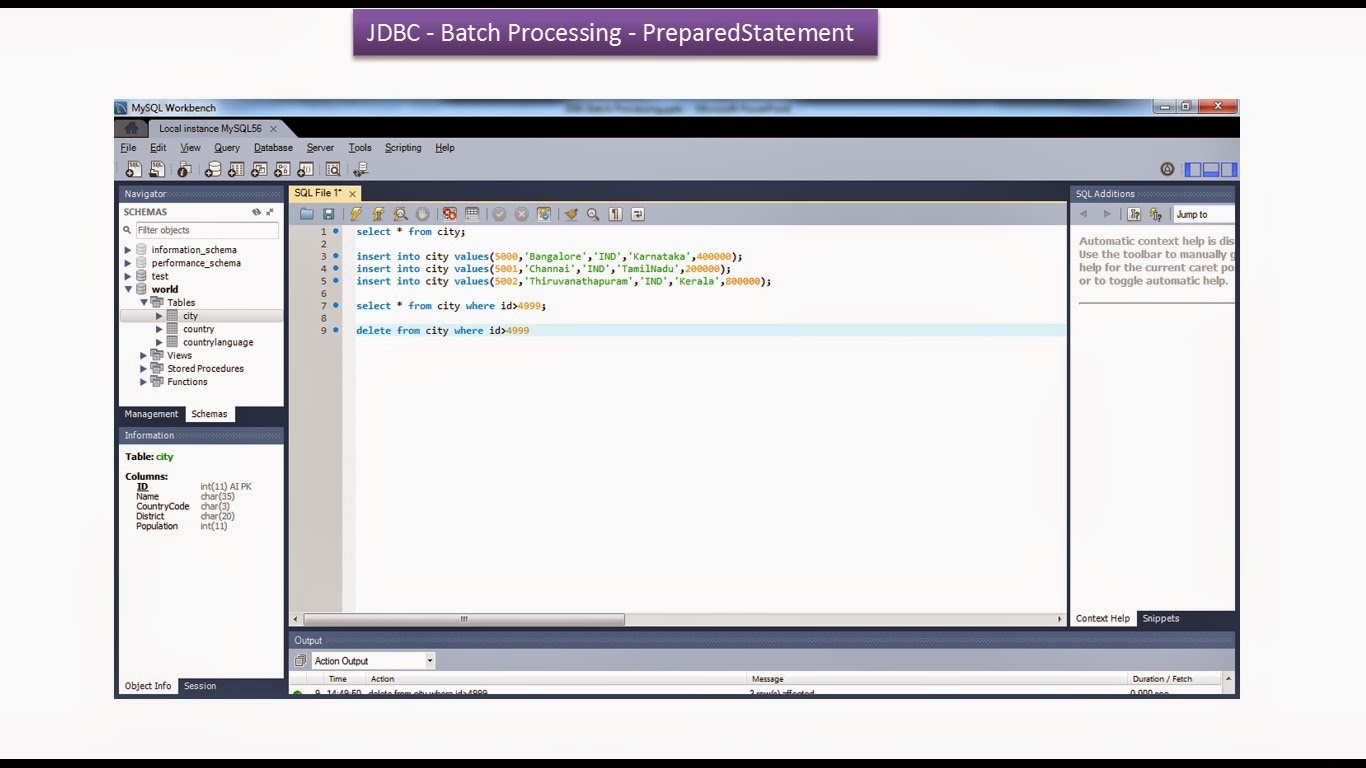Toggle the right sidebar visibility
1366x768 pixels.
click(1229, 170)
